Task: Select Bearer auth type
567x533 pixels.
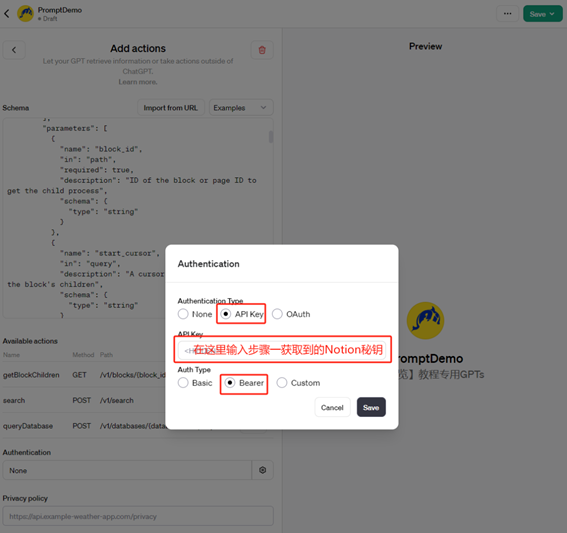Action: [x=230, y=383]
